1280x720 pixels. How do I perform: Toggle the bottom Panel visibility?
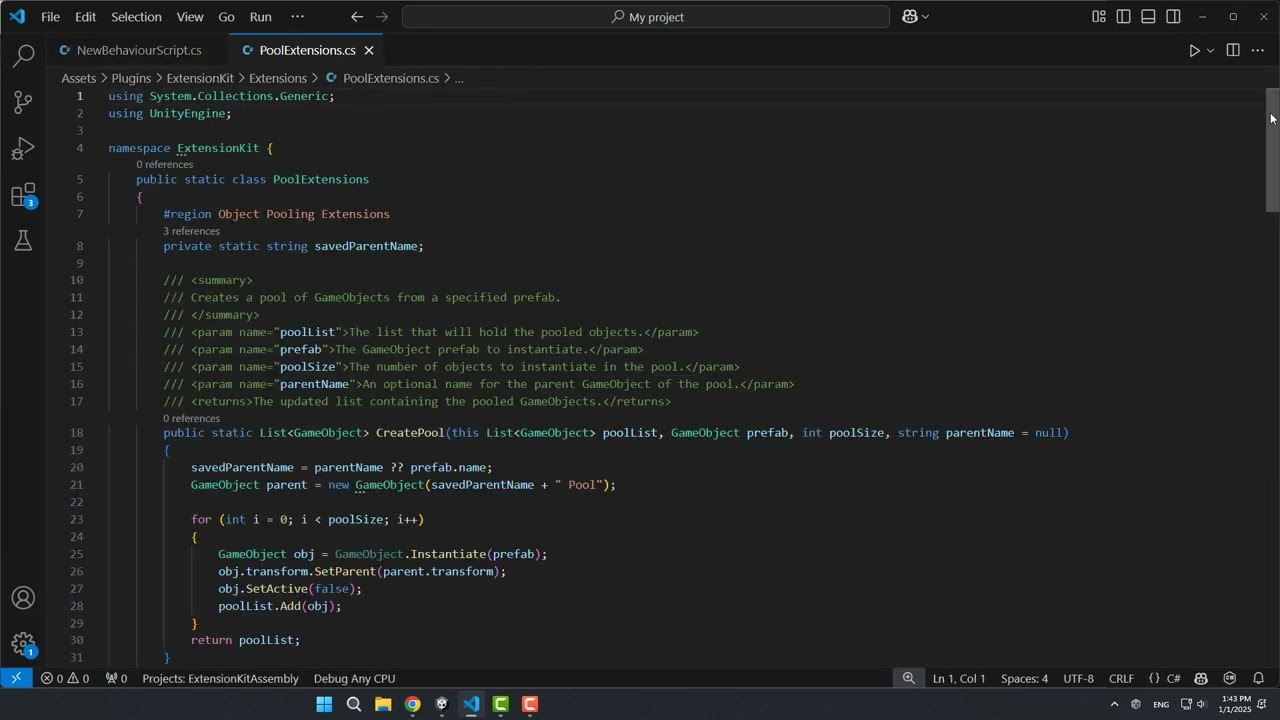(x=1148, y=17)
